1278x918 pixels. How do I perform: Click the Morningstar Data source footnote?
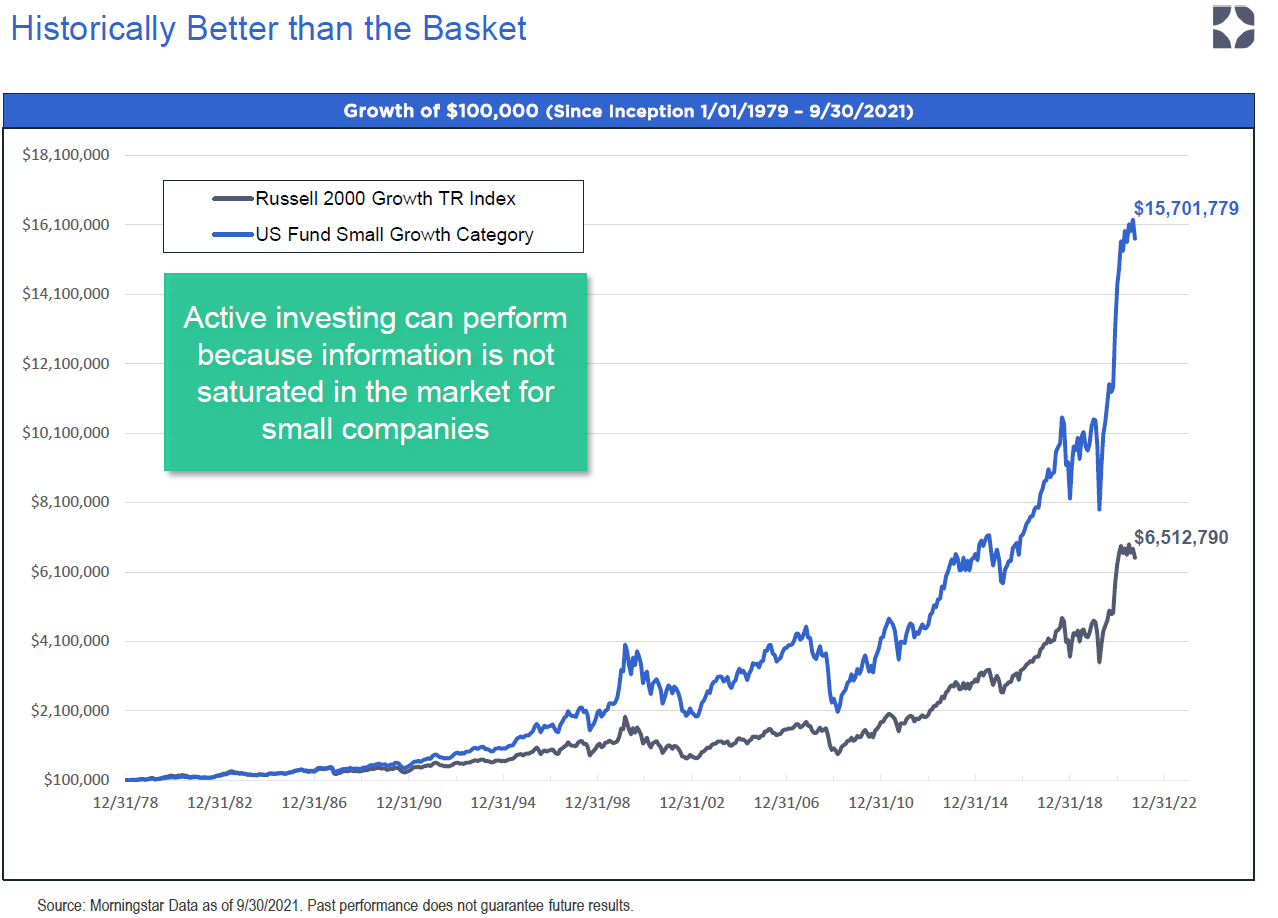(335, 906)
